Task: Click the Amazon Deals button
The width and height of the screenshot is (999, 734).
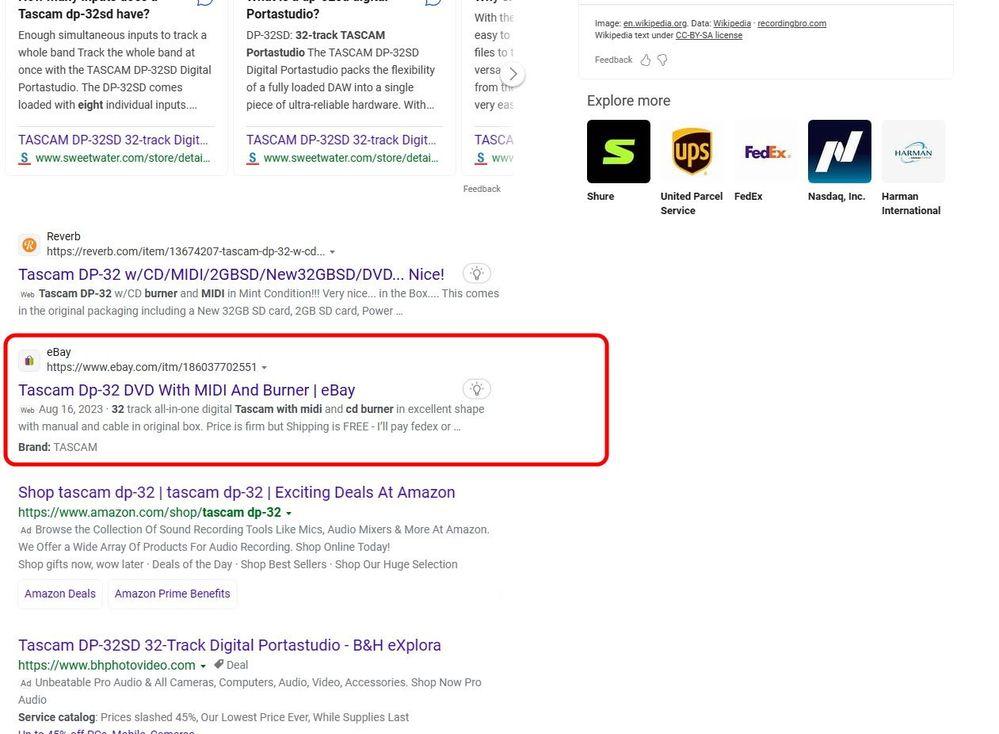Action: 60,593
